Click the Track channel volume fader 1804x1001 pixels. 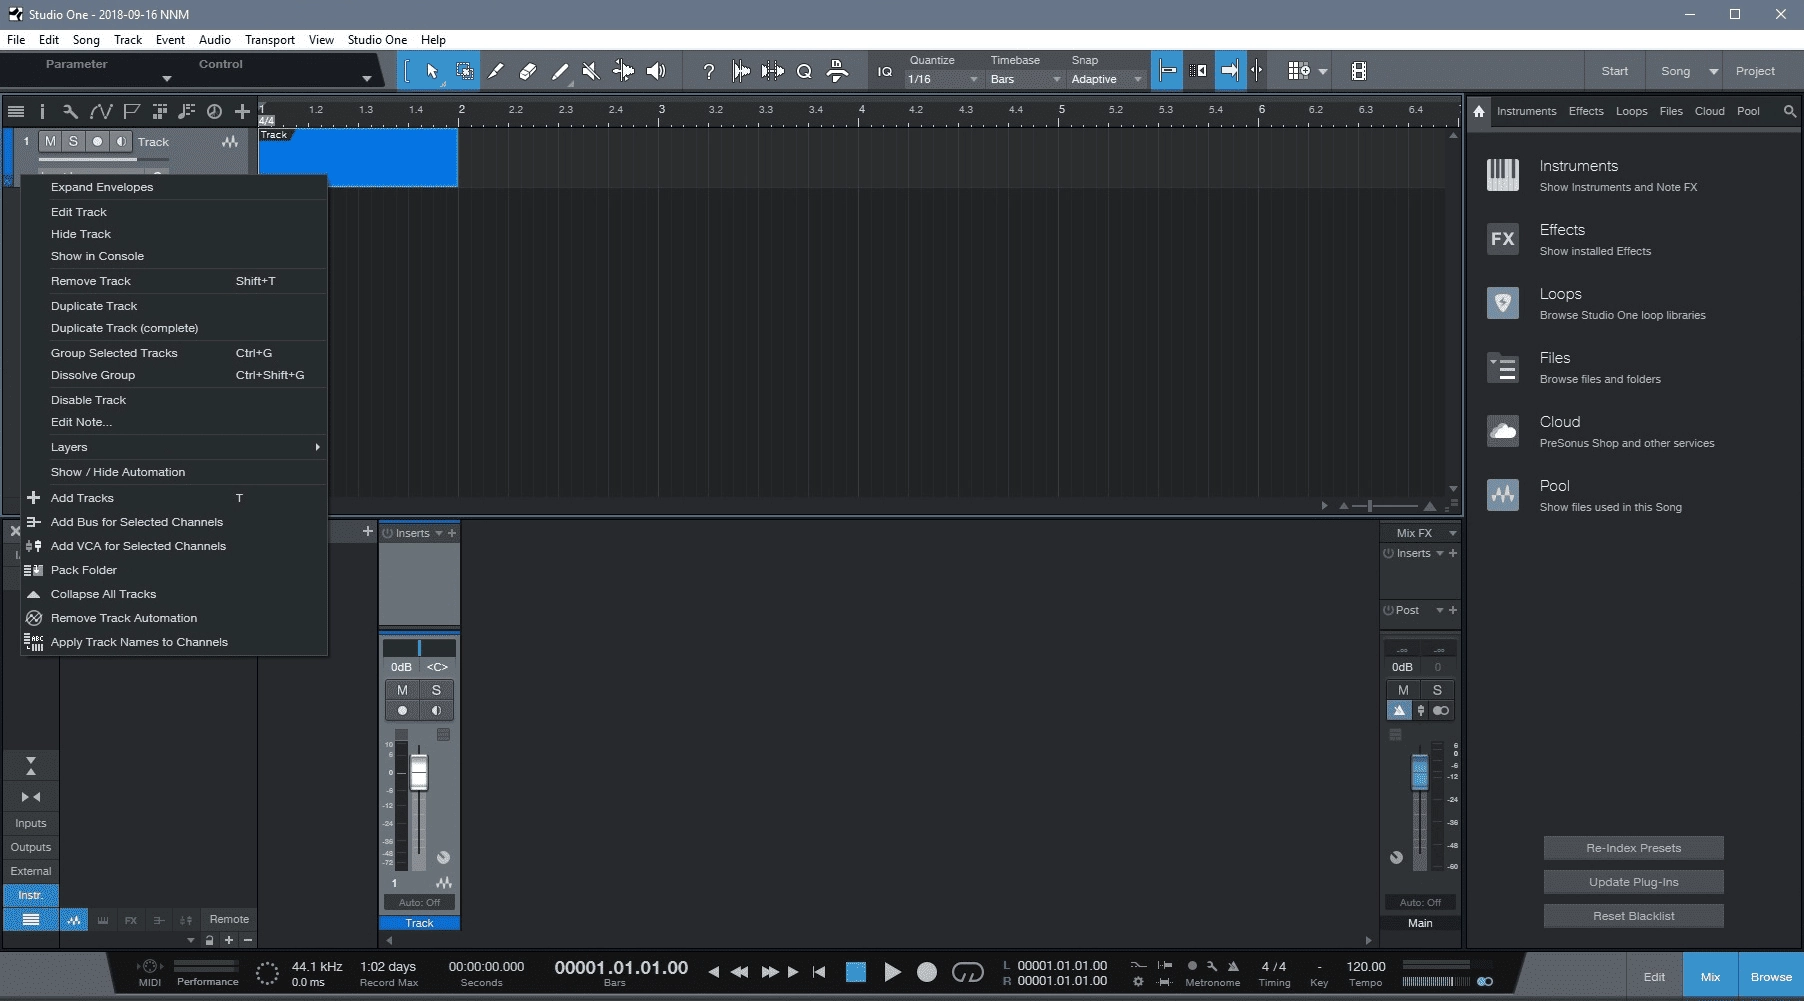coord(419,772)
